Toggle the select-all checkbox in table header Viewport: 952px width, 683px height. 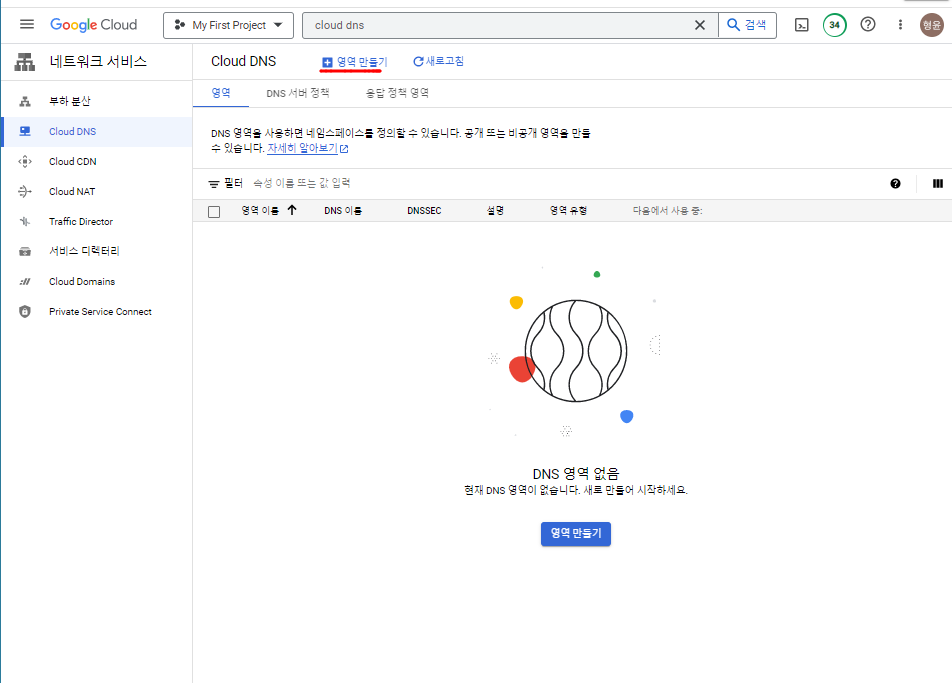click(214, 211)
